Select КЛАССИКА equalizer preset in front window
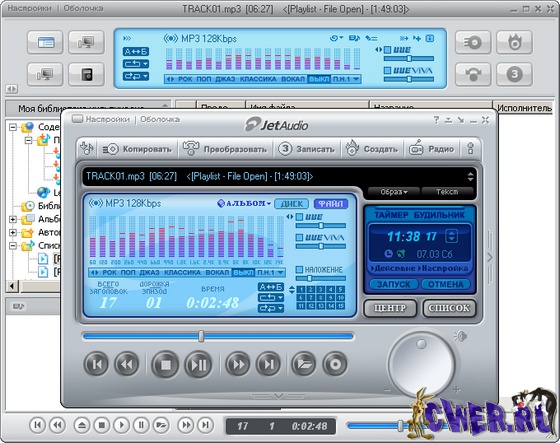The height and width of the screenshot is (443, 560). click(x=182, y=273)
